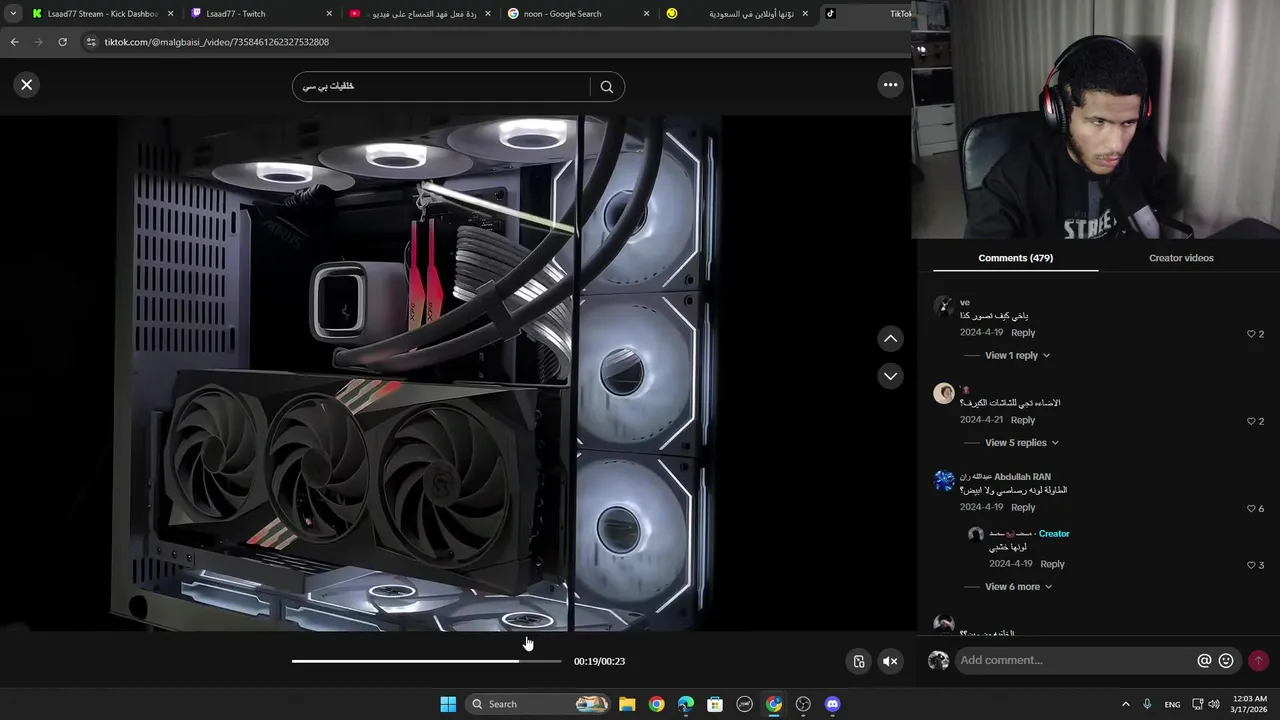Show hidden system tray icons

click(1125, 704)
